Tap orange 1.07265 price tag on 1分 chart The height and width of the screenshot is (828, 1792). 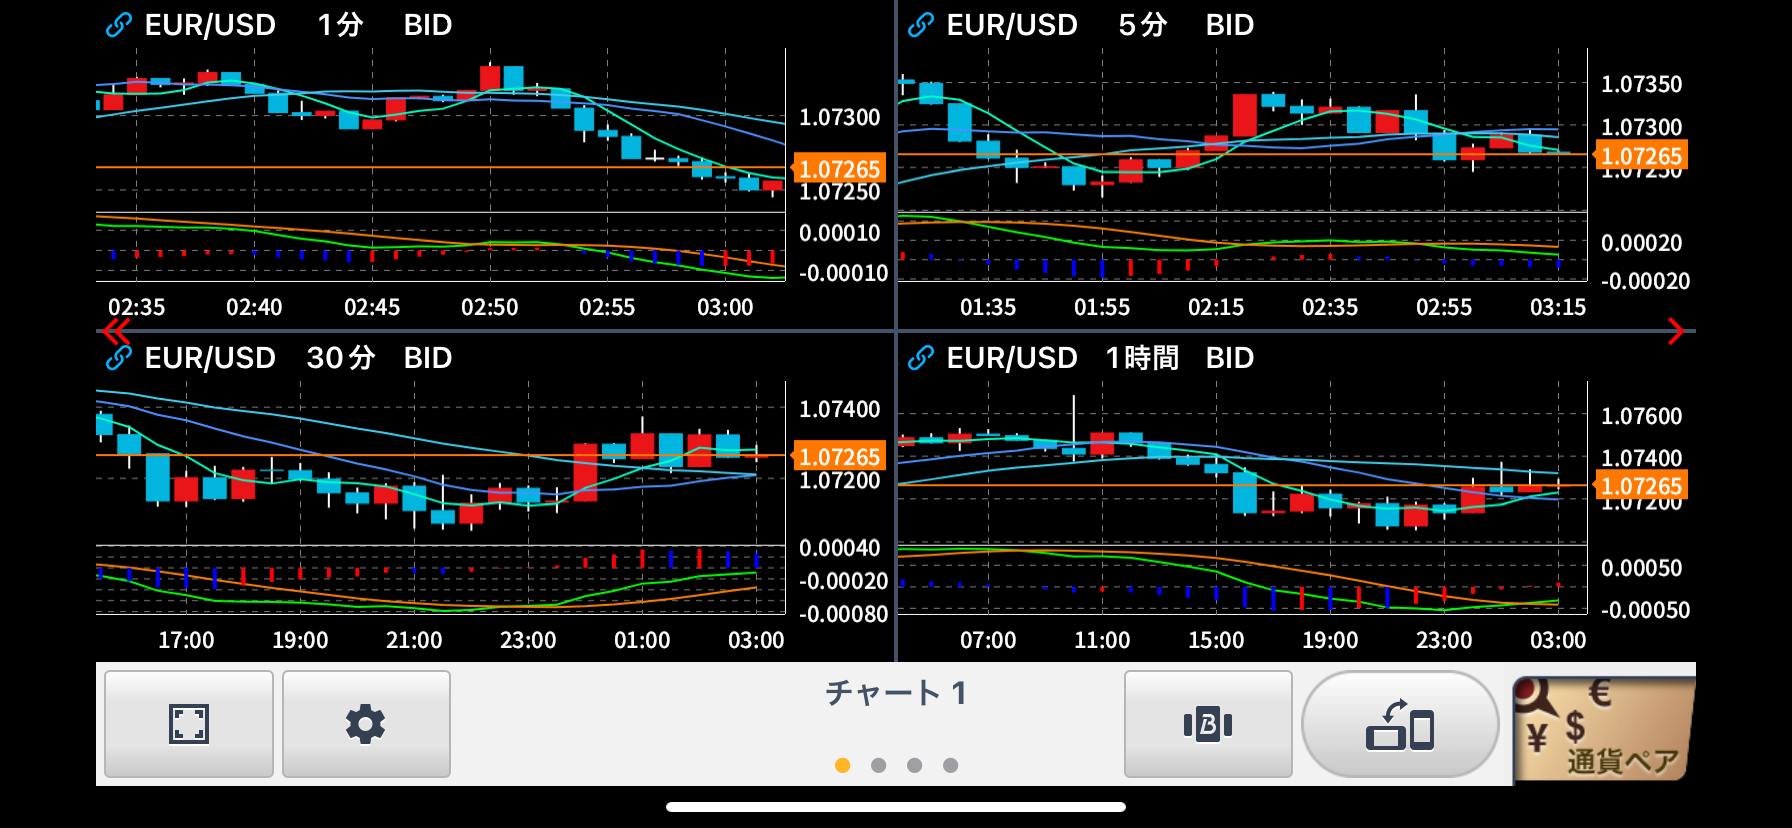(x=839, y=169)
